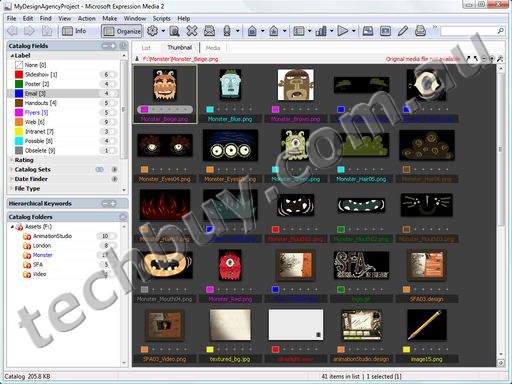This screenshot has height=384, width=512.
Task: Go forward with the right arrow icon
Action: click(29, 31)
